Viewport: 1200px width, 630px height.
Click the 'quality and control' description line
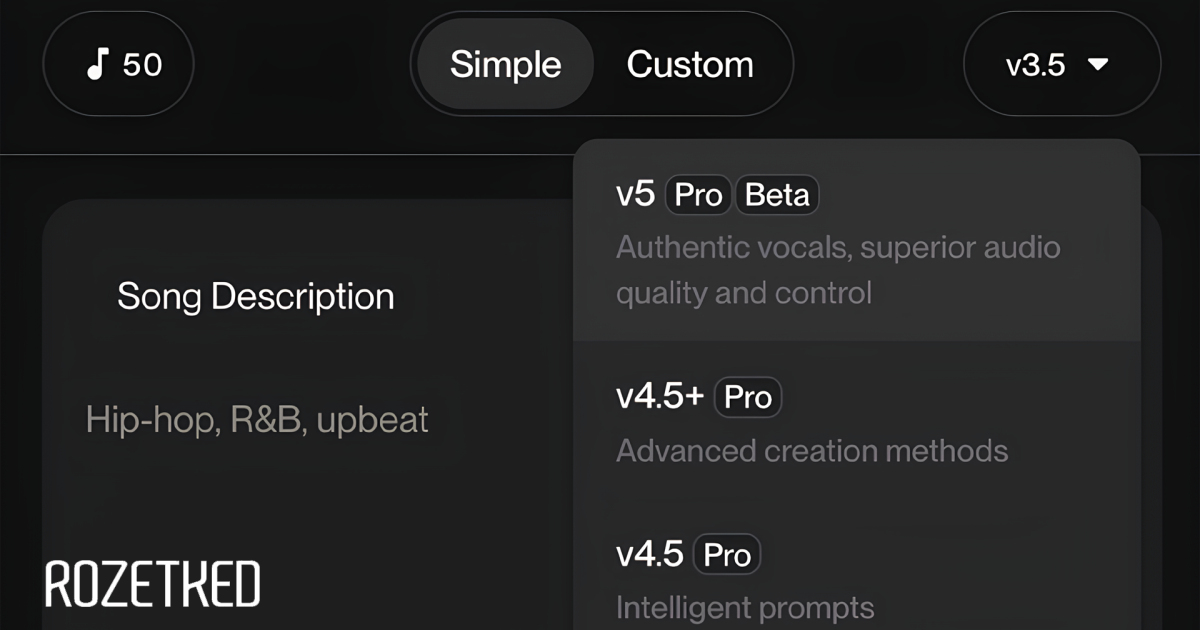tap(744, 293)
